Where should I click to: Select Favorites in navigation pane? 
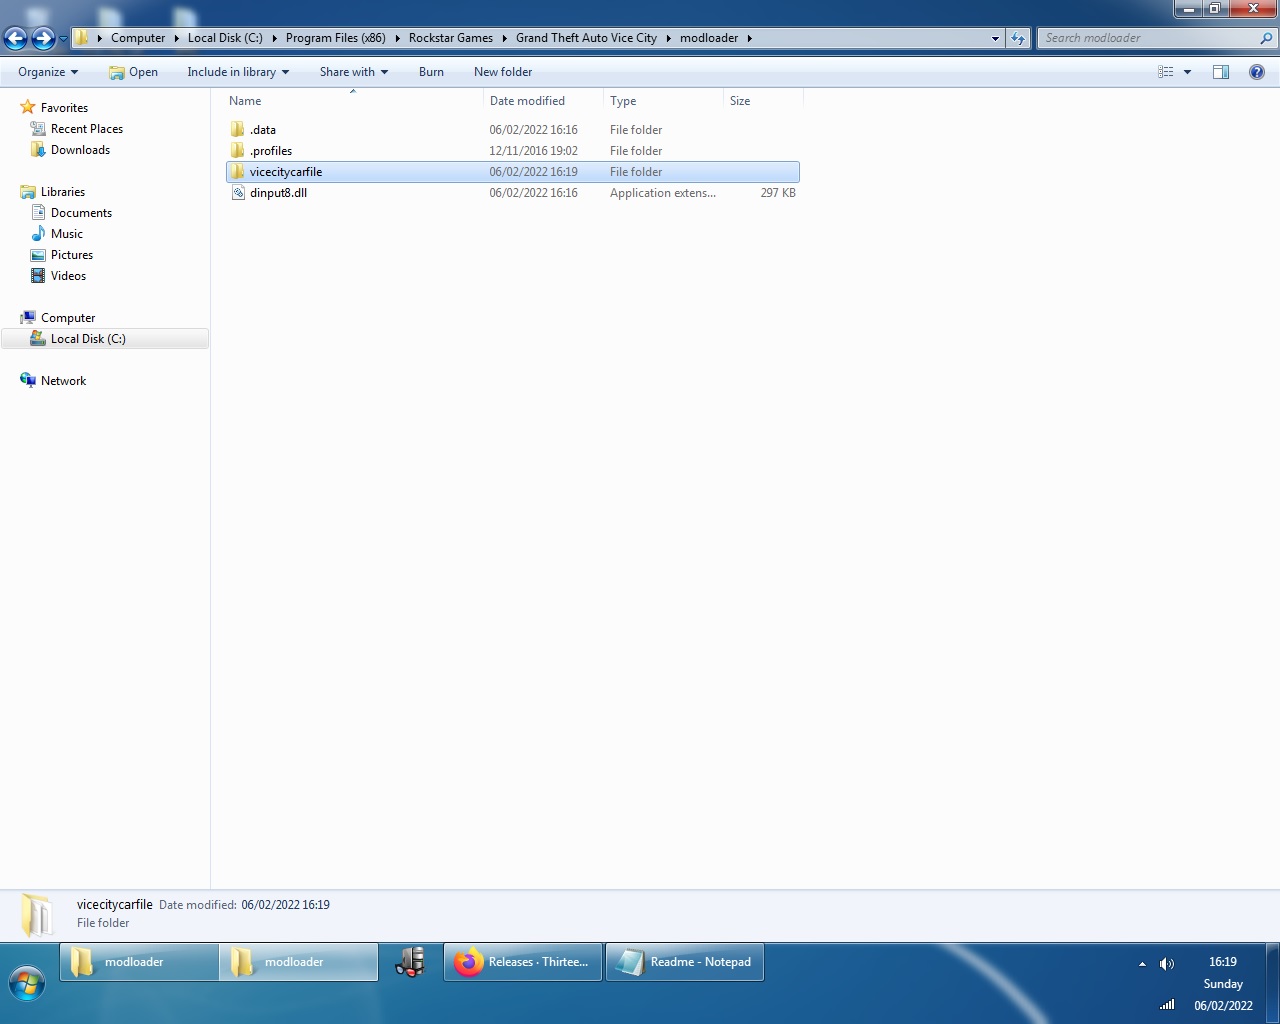[x=64, y=108]
